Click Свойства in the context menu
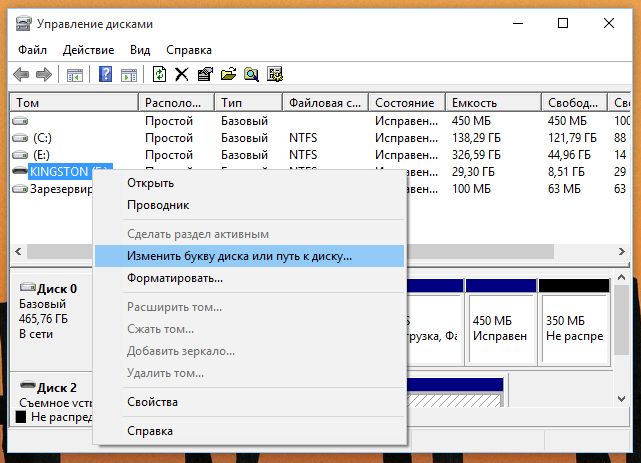The image size is (641, 463). [x=152, y=402]
